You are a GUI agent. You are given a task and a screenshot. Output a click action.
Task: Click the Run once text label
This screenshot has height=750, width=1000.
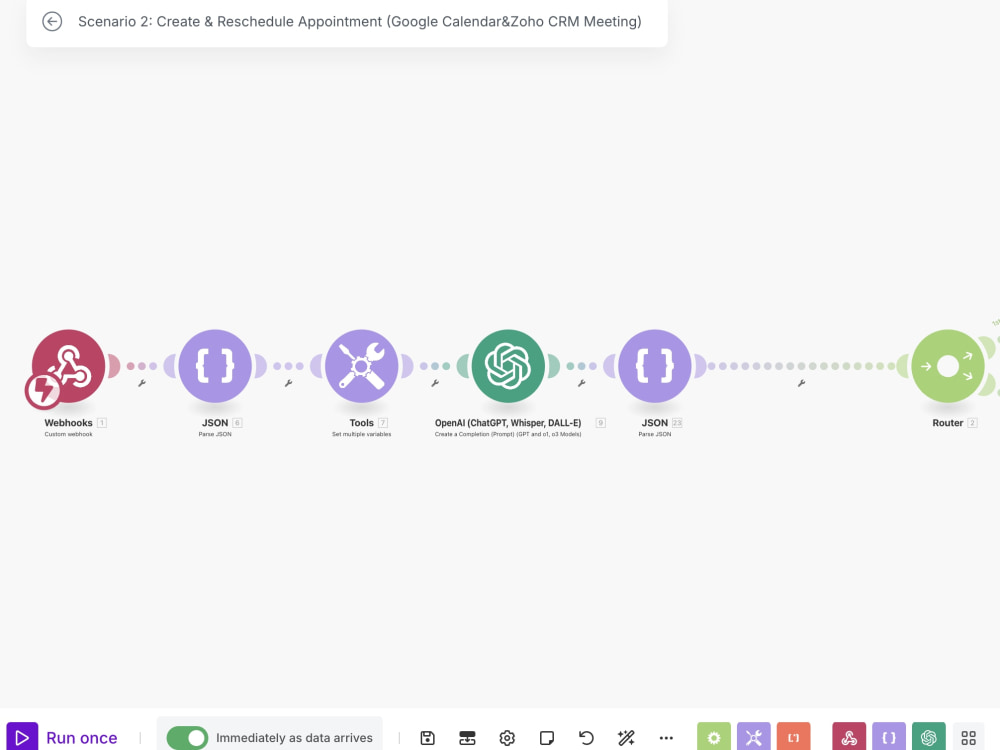[x=82, y=738]
